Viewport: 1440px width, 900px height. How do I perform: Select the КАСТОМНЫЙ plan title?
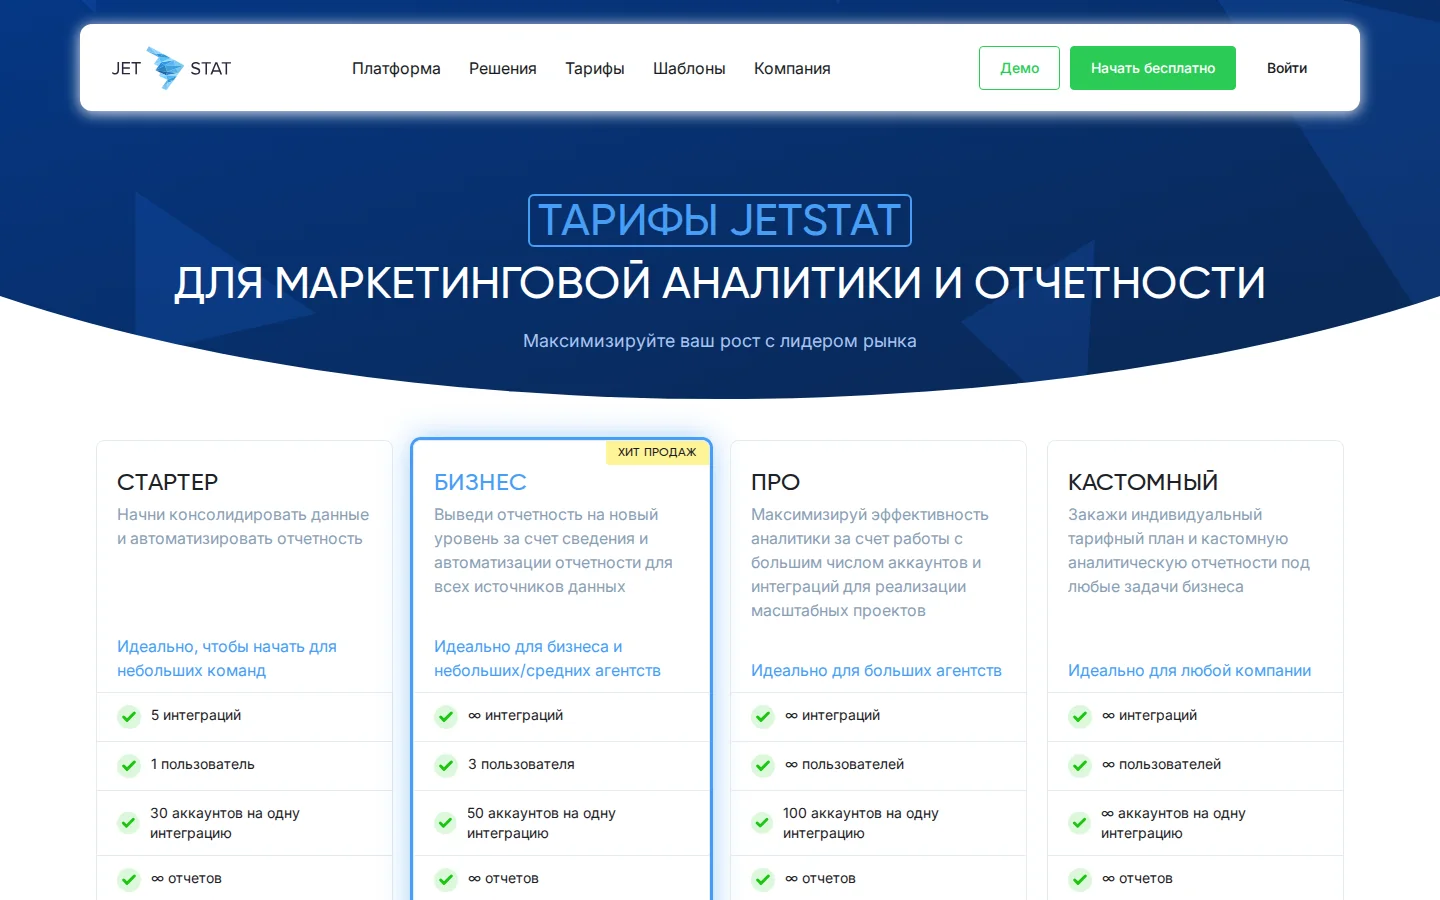(1143, 482)
